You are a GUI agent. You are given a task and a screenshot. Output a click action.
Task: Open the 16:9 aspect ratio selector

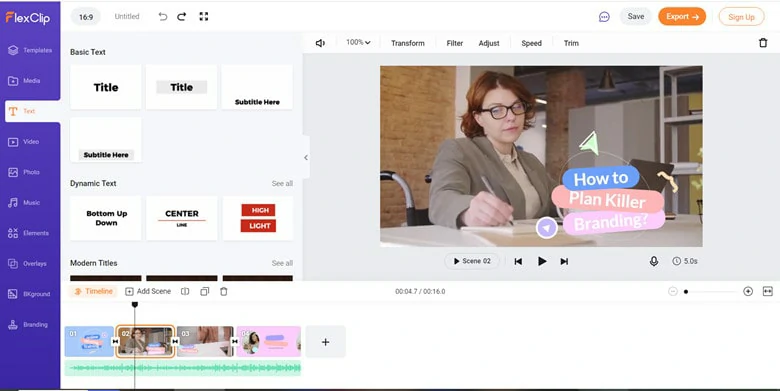coord(86,17)
